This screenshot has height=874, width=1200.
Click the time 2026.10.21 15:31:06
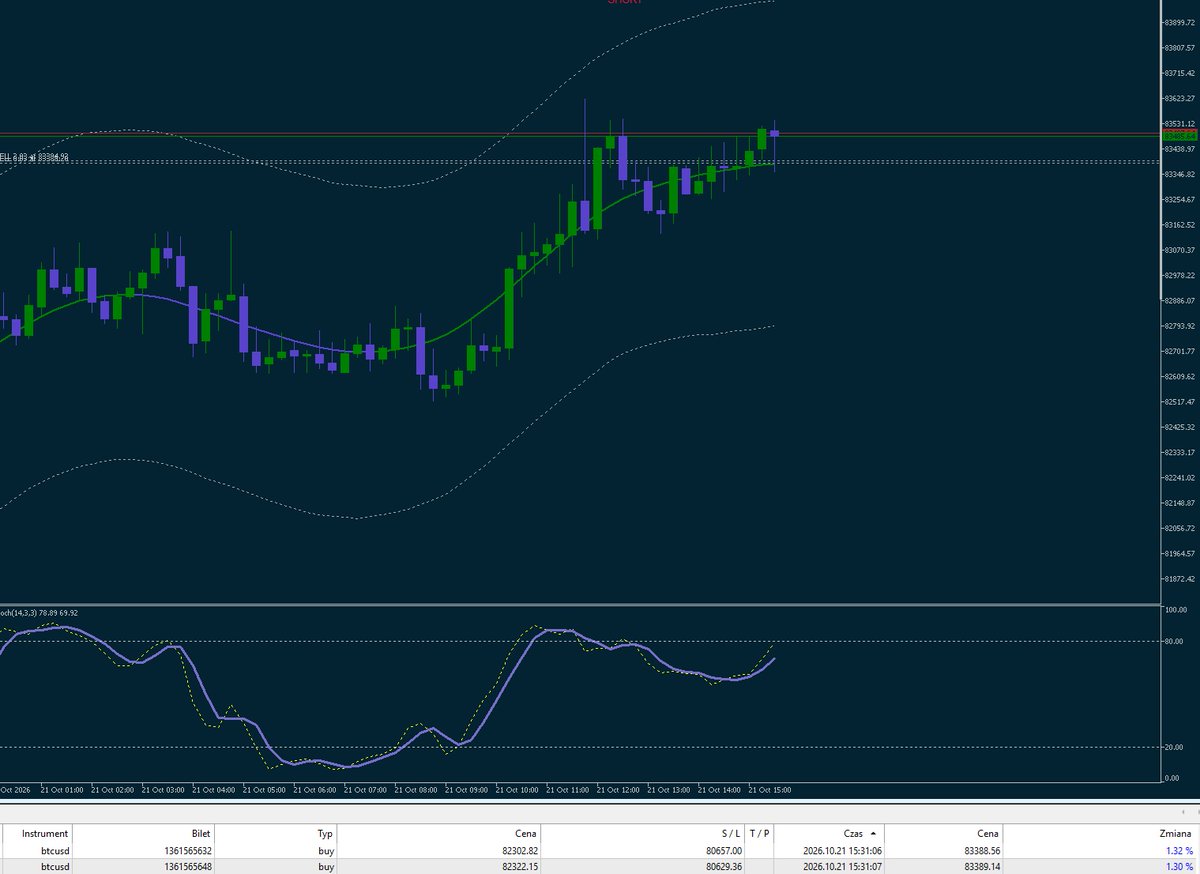point(842,850)
